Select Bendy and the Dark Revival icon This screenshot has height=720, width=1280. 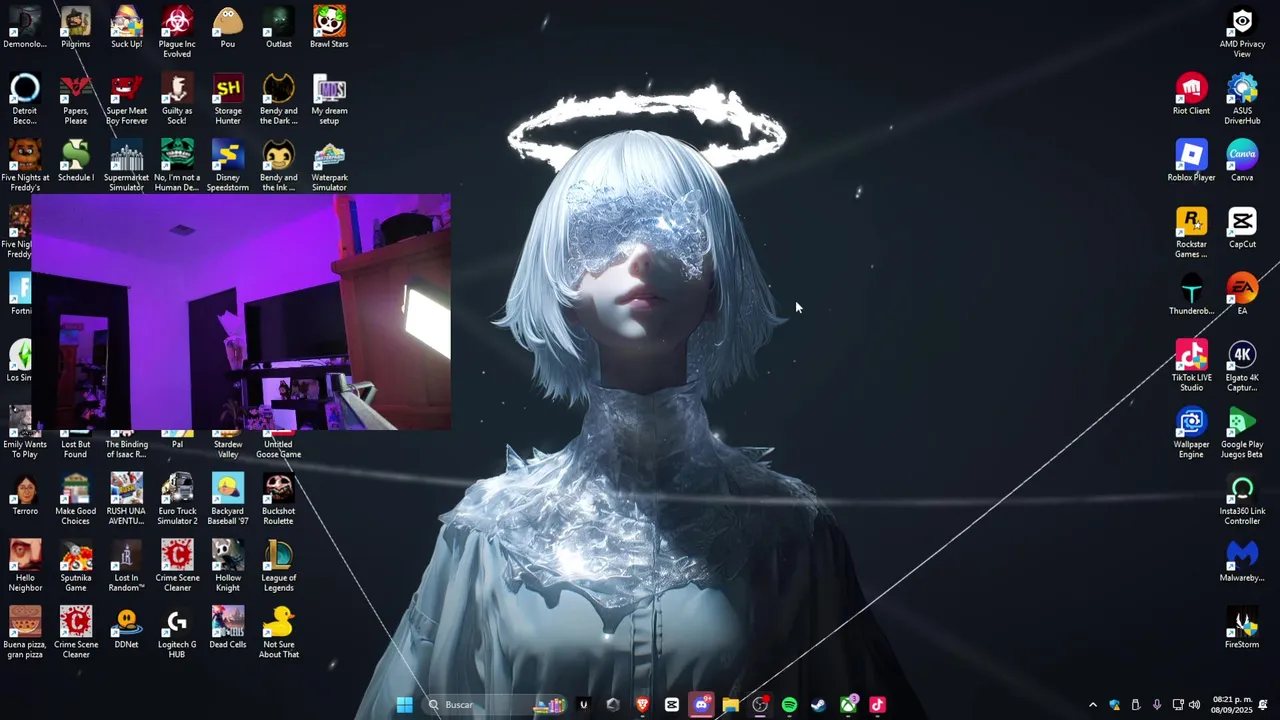tap(279, 99)
